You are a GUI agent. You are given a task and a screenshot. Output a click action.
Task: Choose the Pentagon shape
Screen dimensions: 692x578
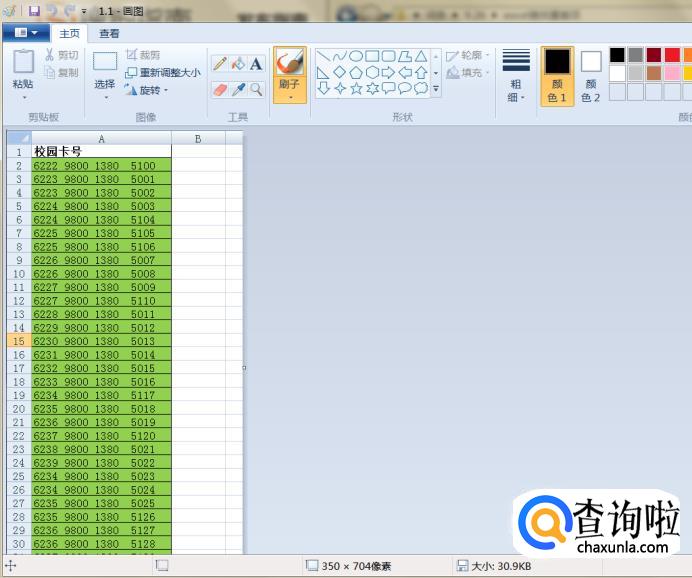(356, 72)
